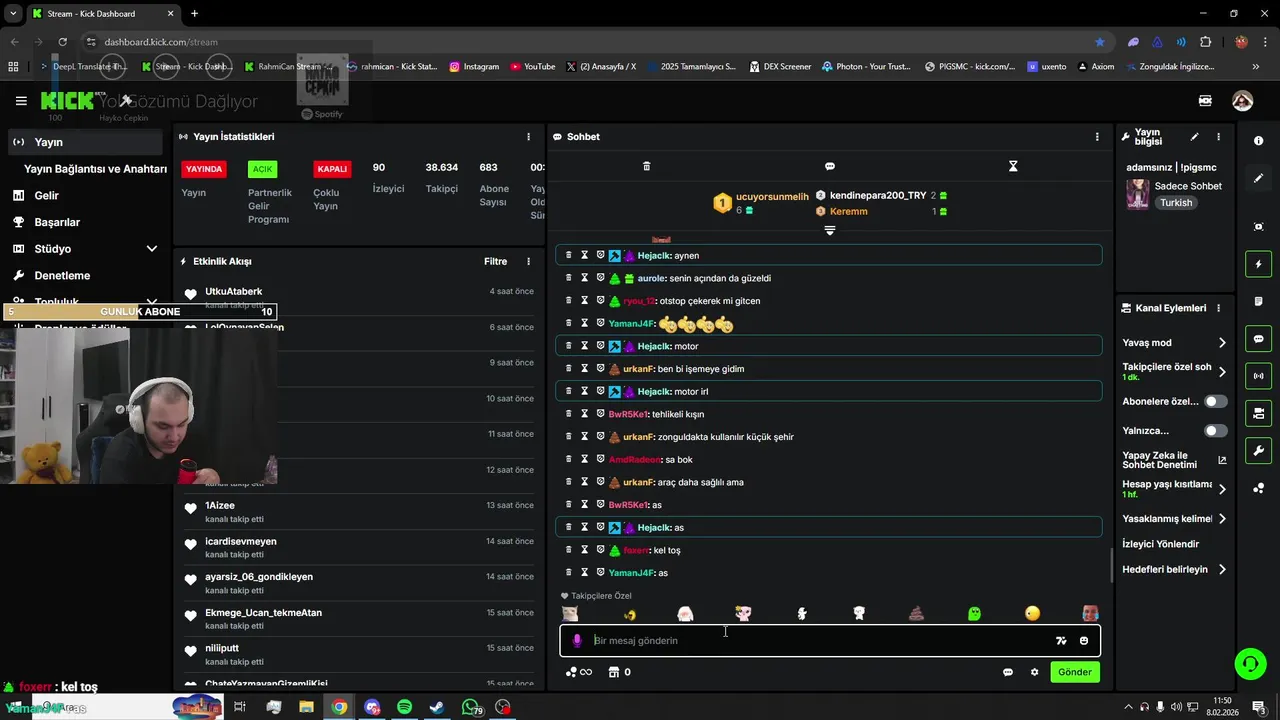Click the speech bubble icon under Sohbet header

click(x=830, y=166)
